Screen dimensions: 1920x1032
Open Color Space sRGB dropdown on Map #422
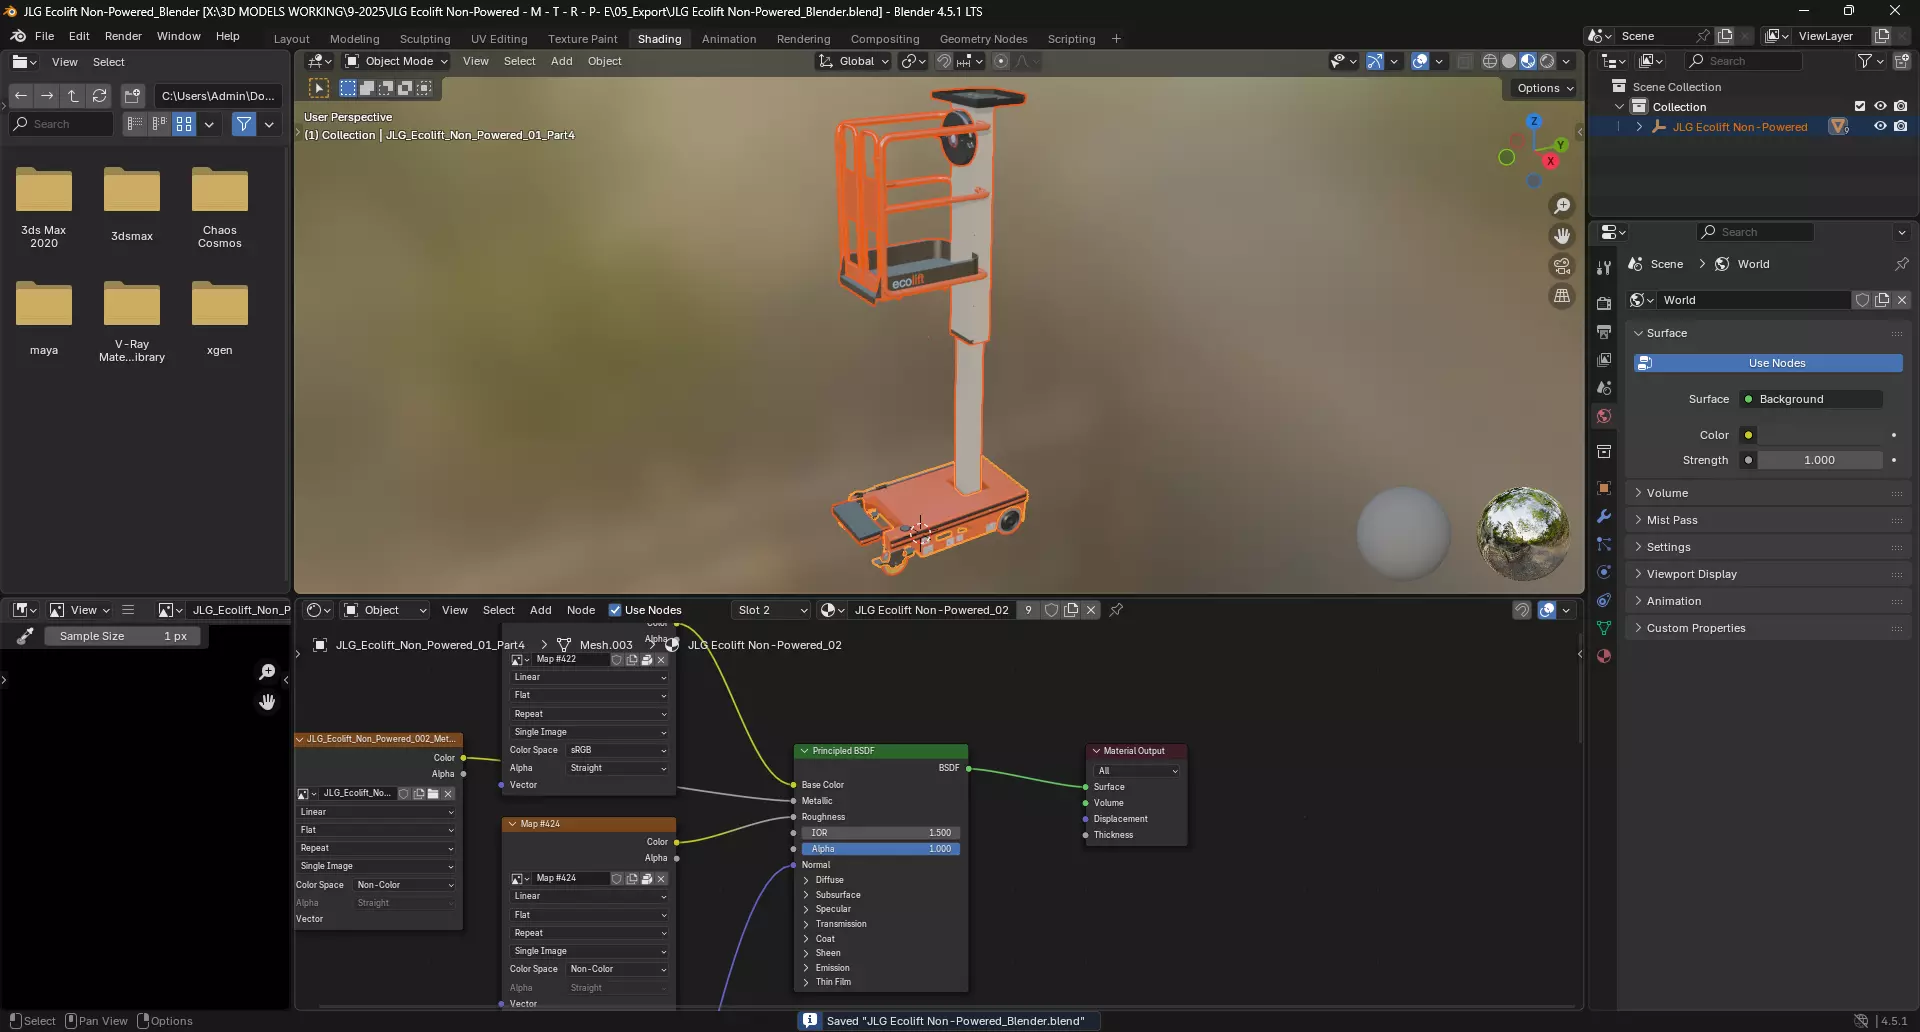[618, 750]
